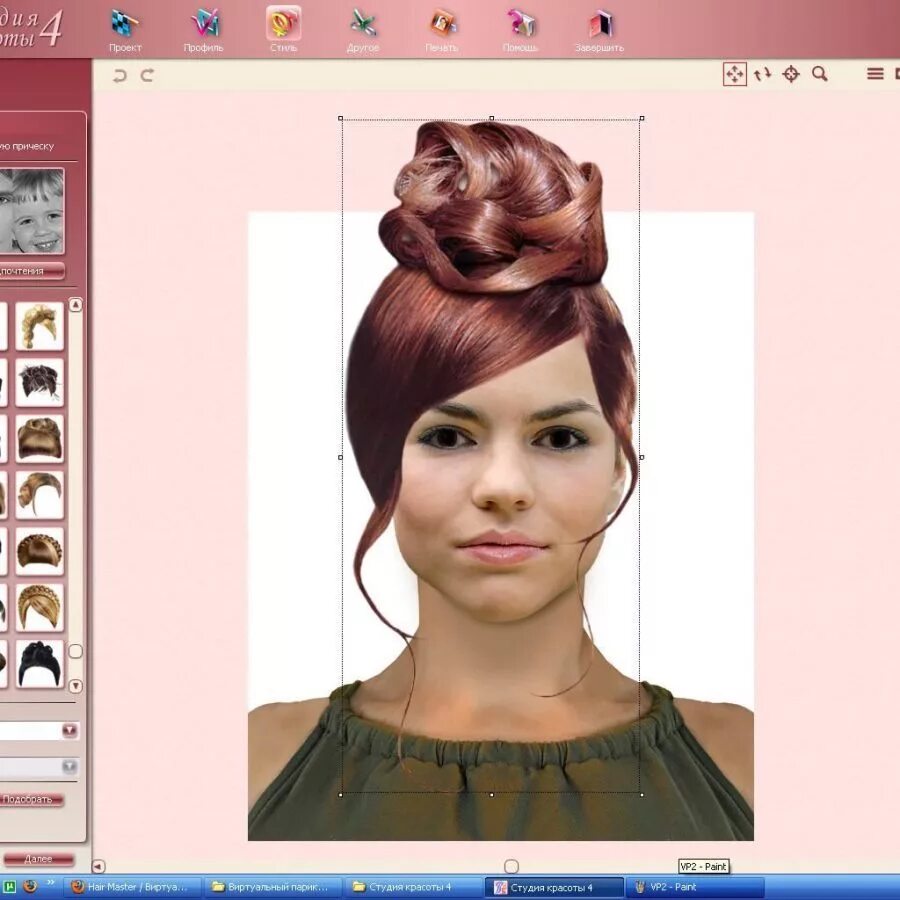900x900 pixels.
Task: Select the crosshair center tool
Action: [791, 74]
